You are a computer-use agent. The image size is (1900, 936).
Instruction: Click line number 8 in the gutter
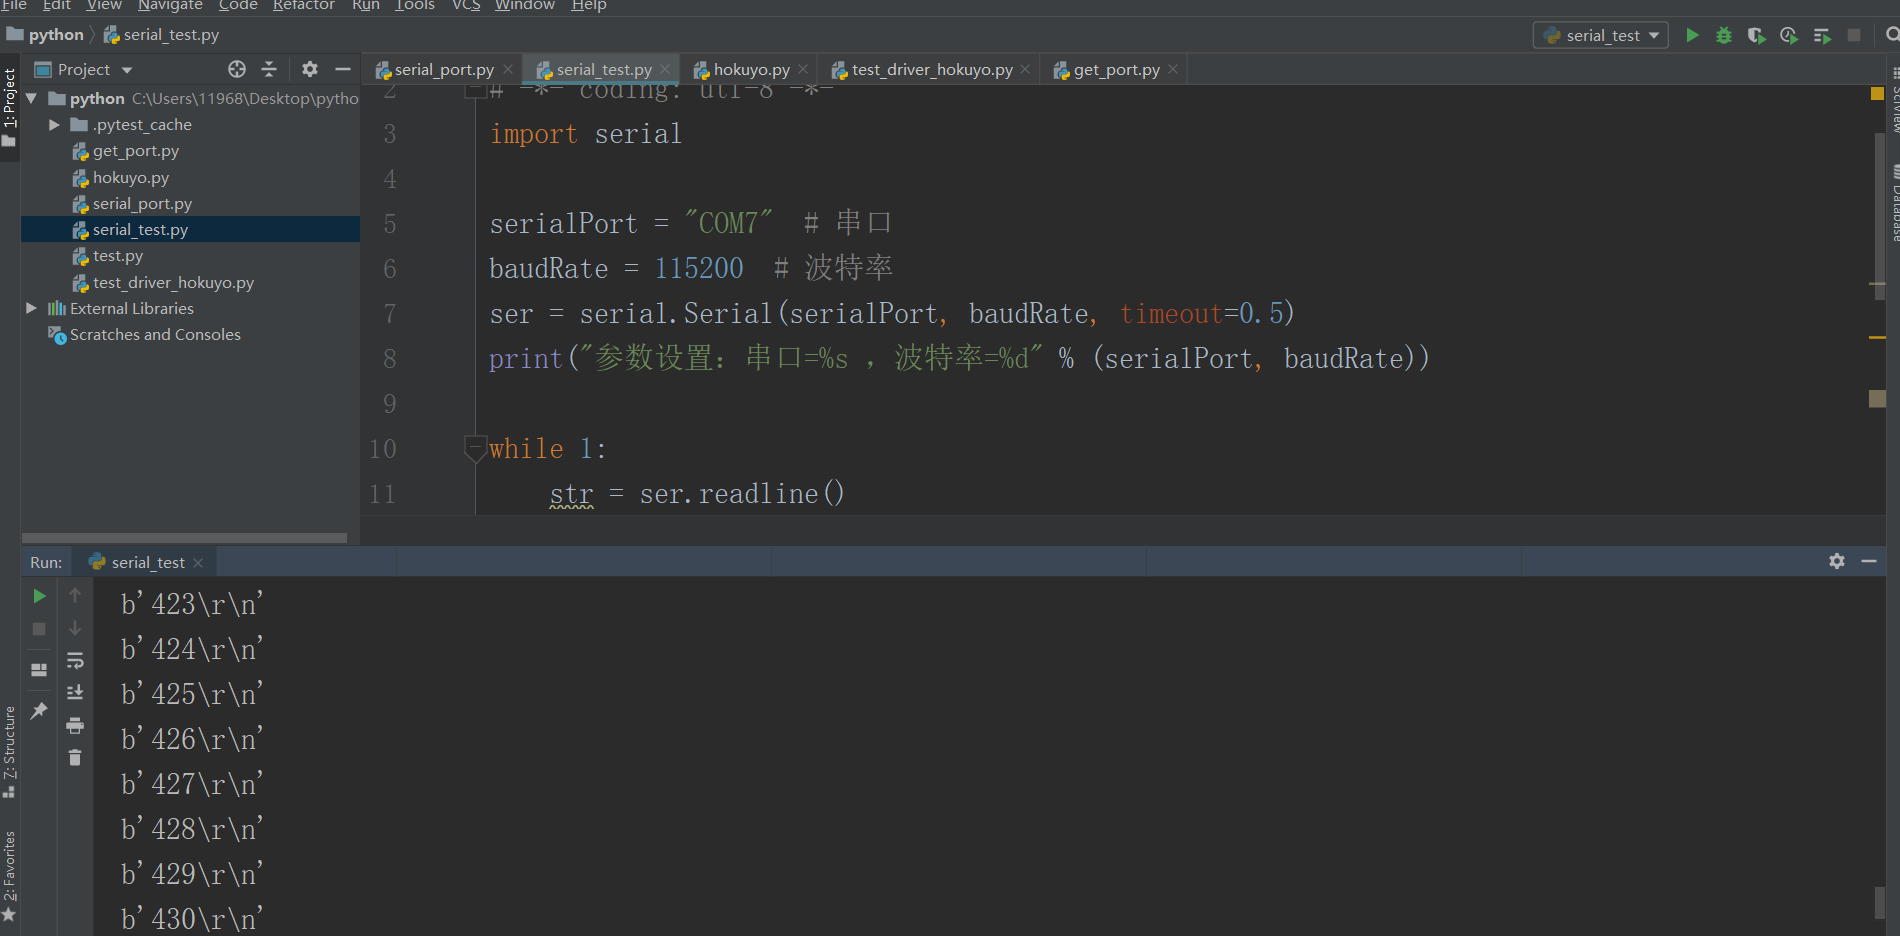point(390,358)
